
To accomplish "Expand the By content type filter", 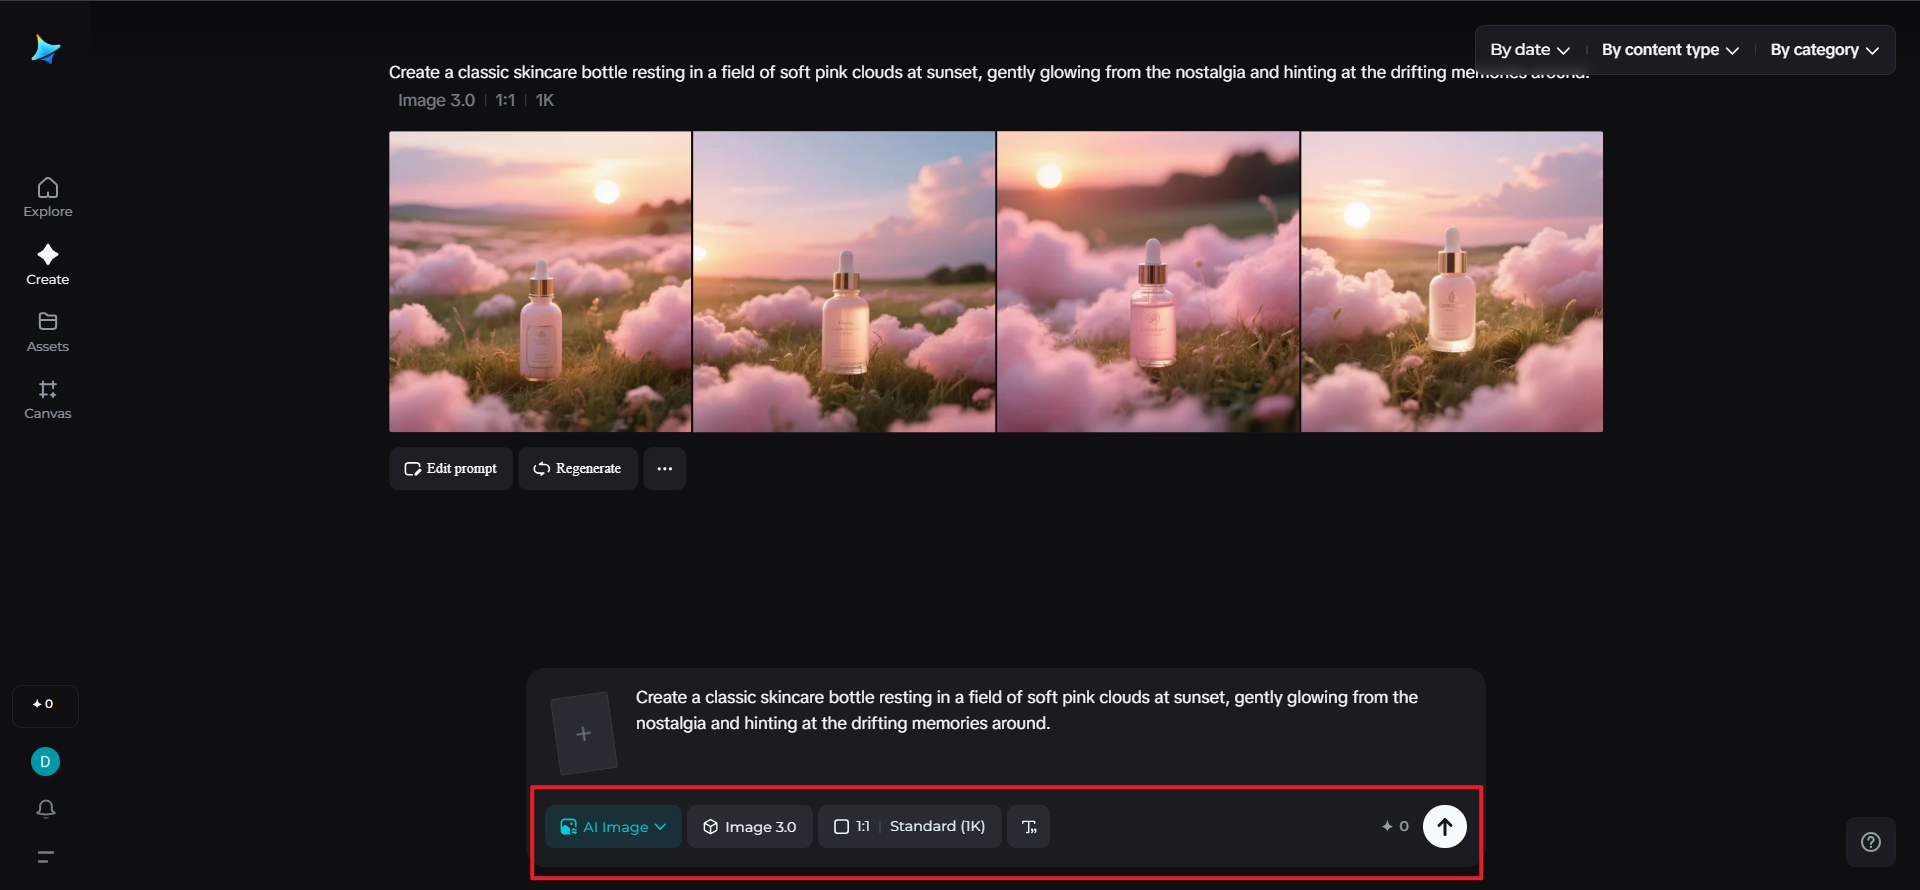I will 1669,50.
